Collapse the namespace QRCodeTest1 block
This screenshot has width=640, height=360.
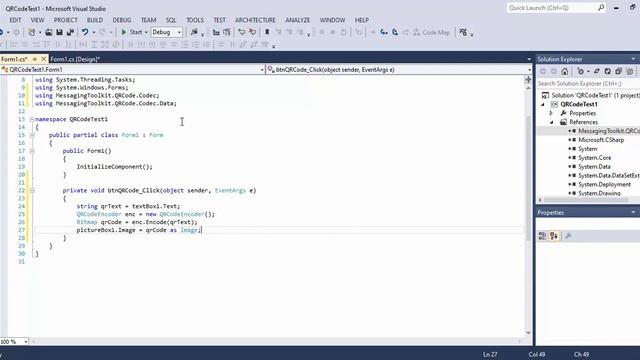(x=31, y=119)
